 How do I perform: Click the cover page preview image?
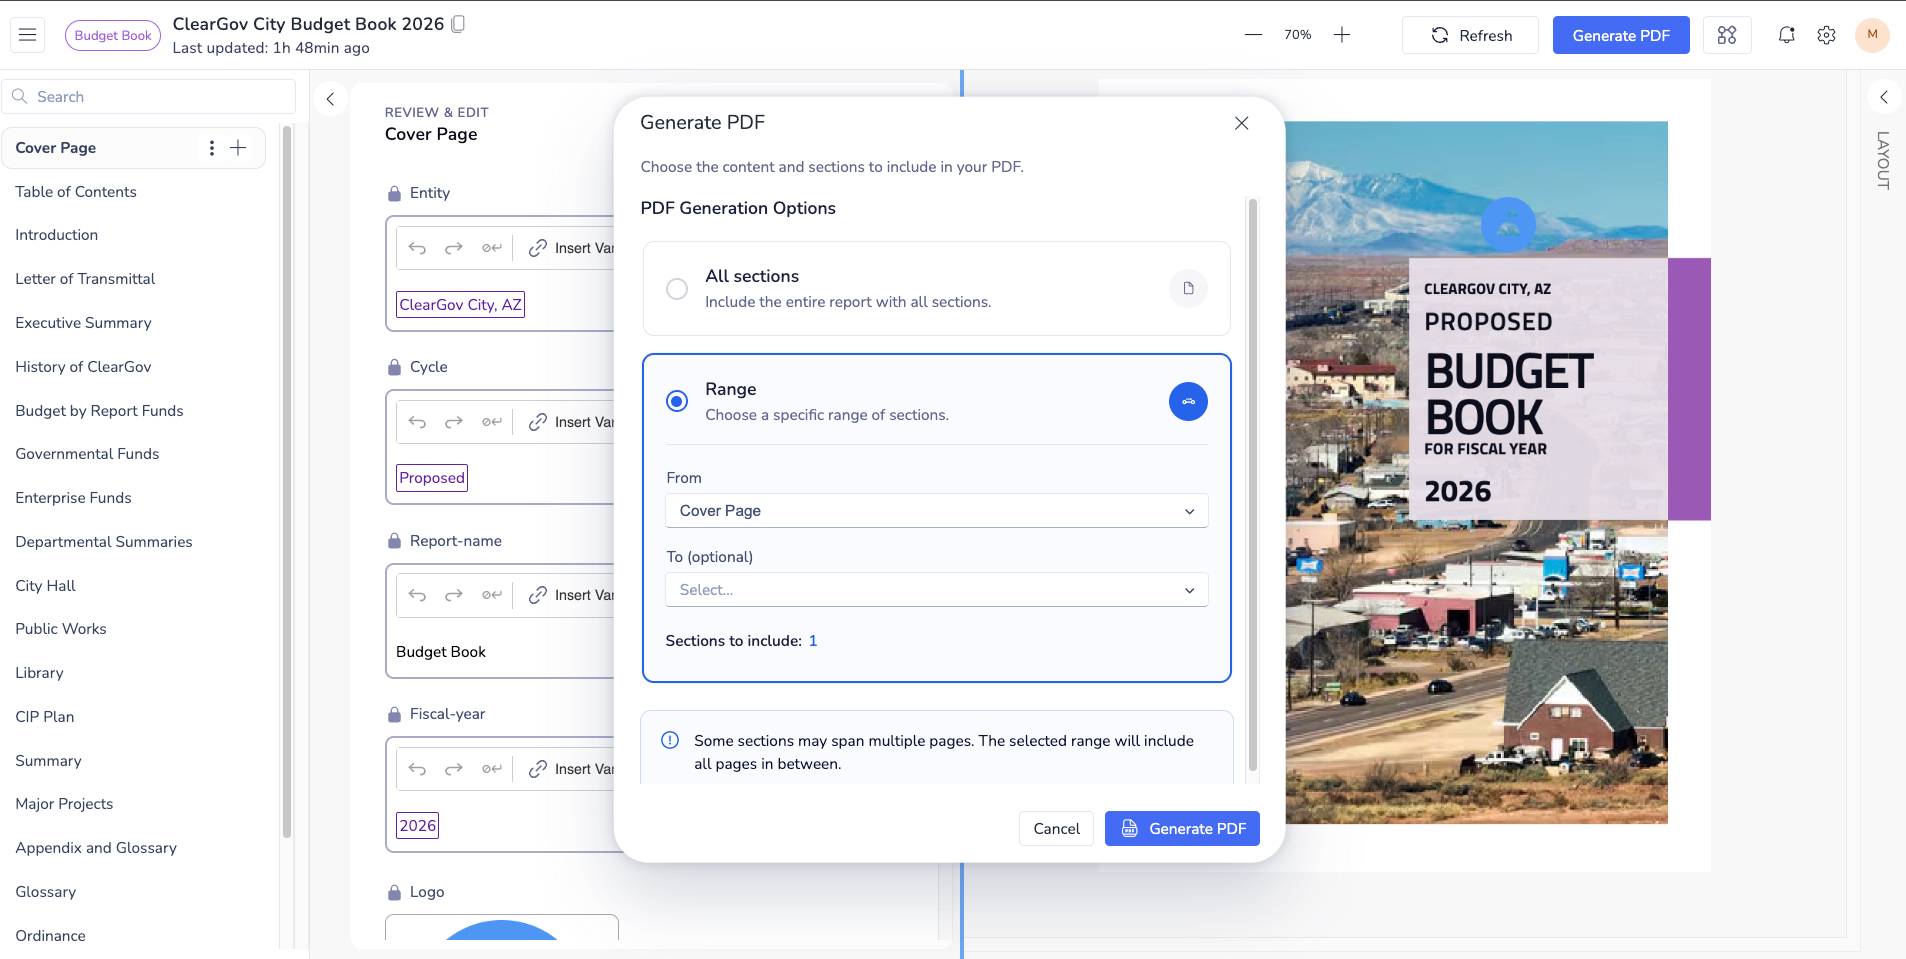[x=1477, y=473]
